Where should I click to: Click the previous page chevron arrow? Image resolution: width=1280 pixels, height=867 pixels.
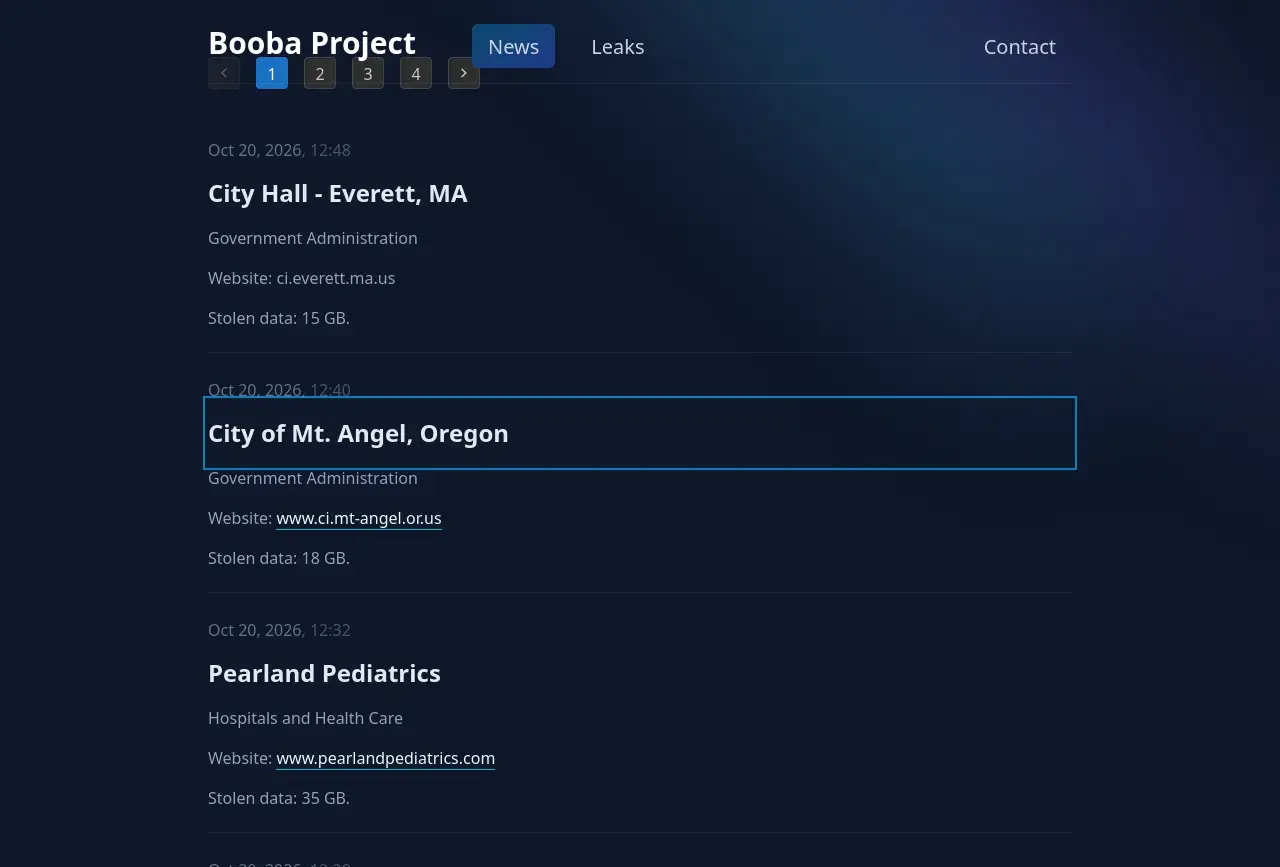click(224, 73)
